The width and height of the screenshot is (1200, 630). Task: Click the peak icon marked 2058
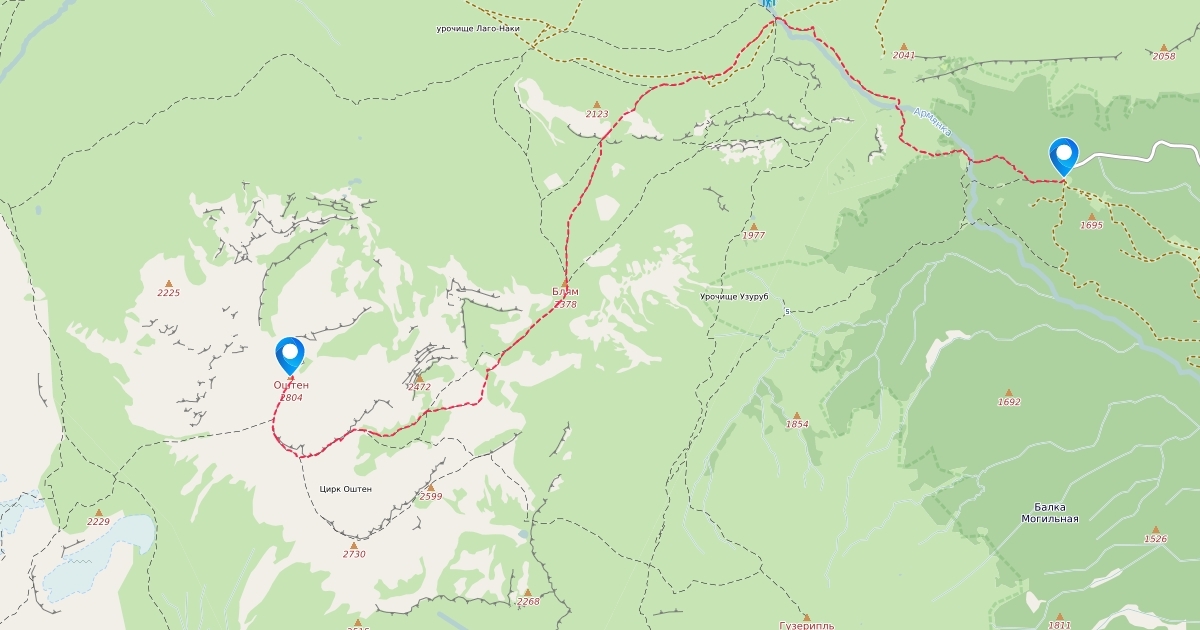pyautogui.click(x=1163, y=47)
